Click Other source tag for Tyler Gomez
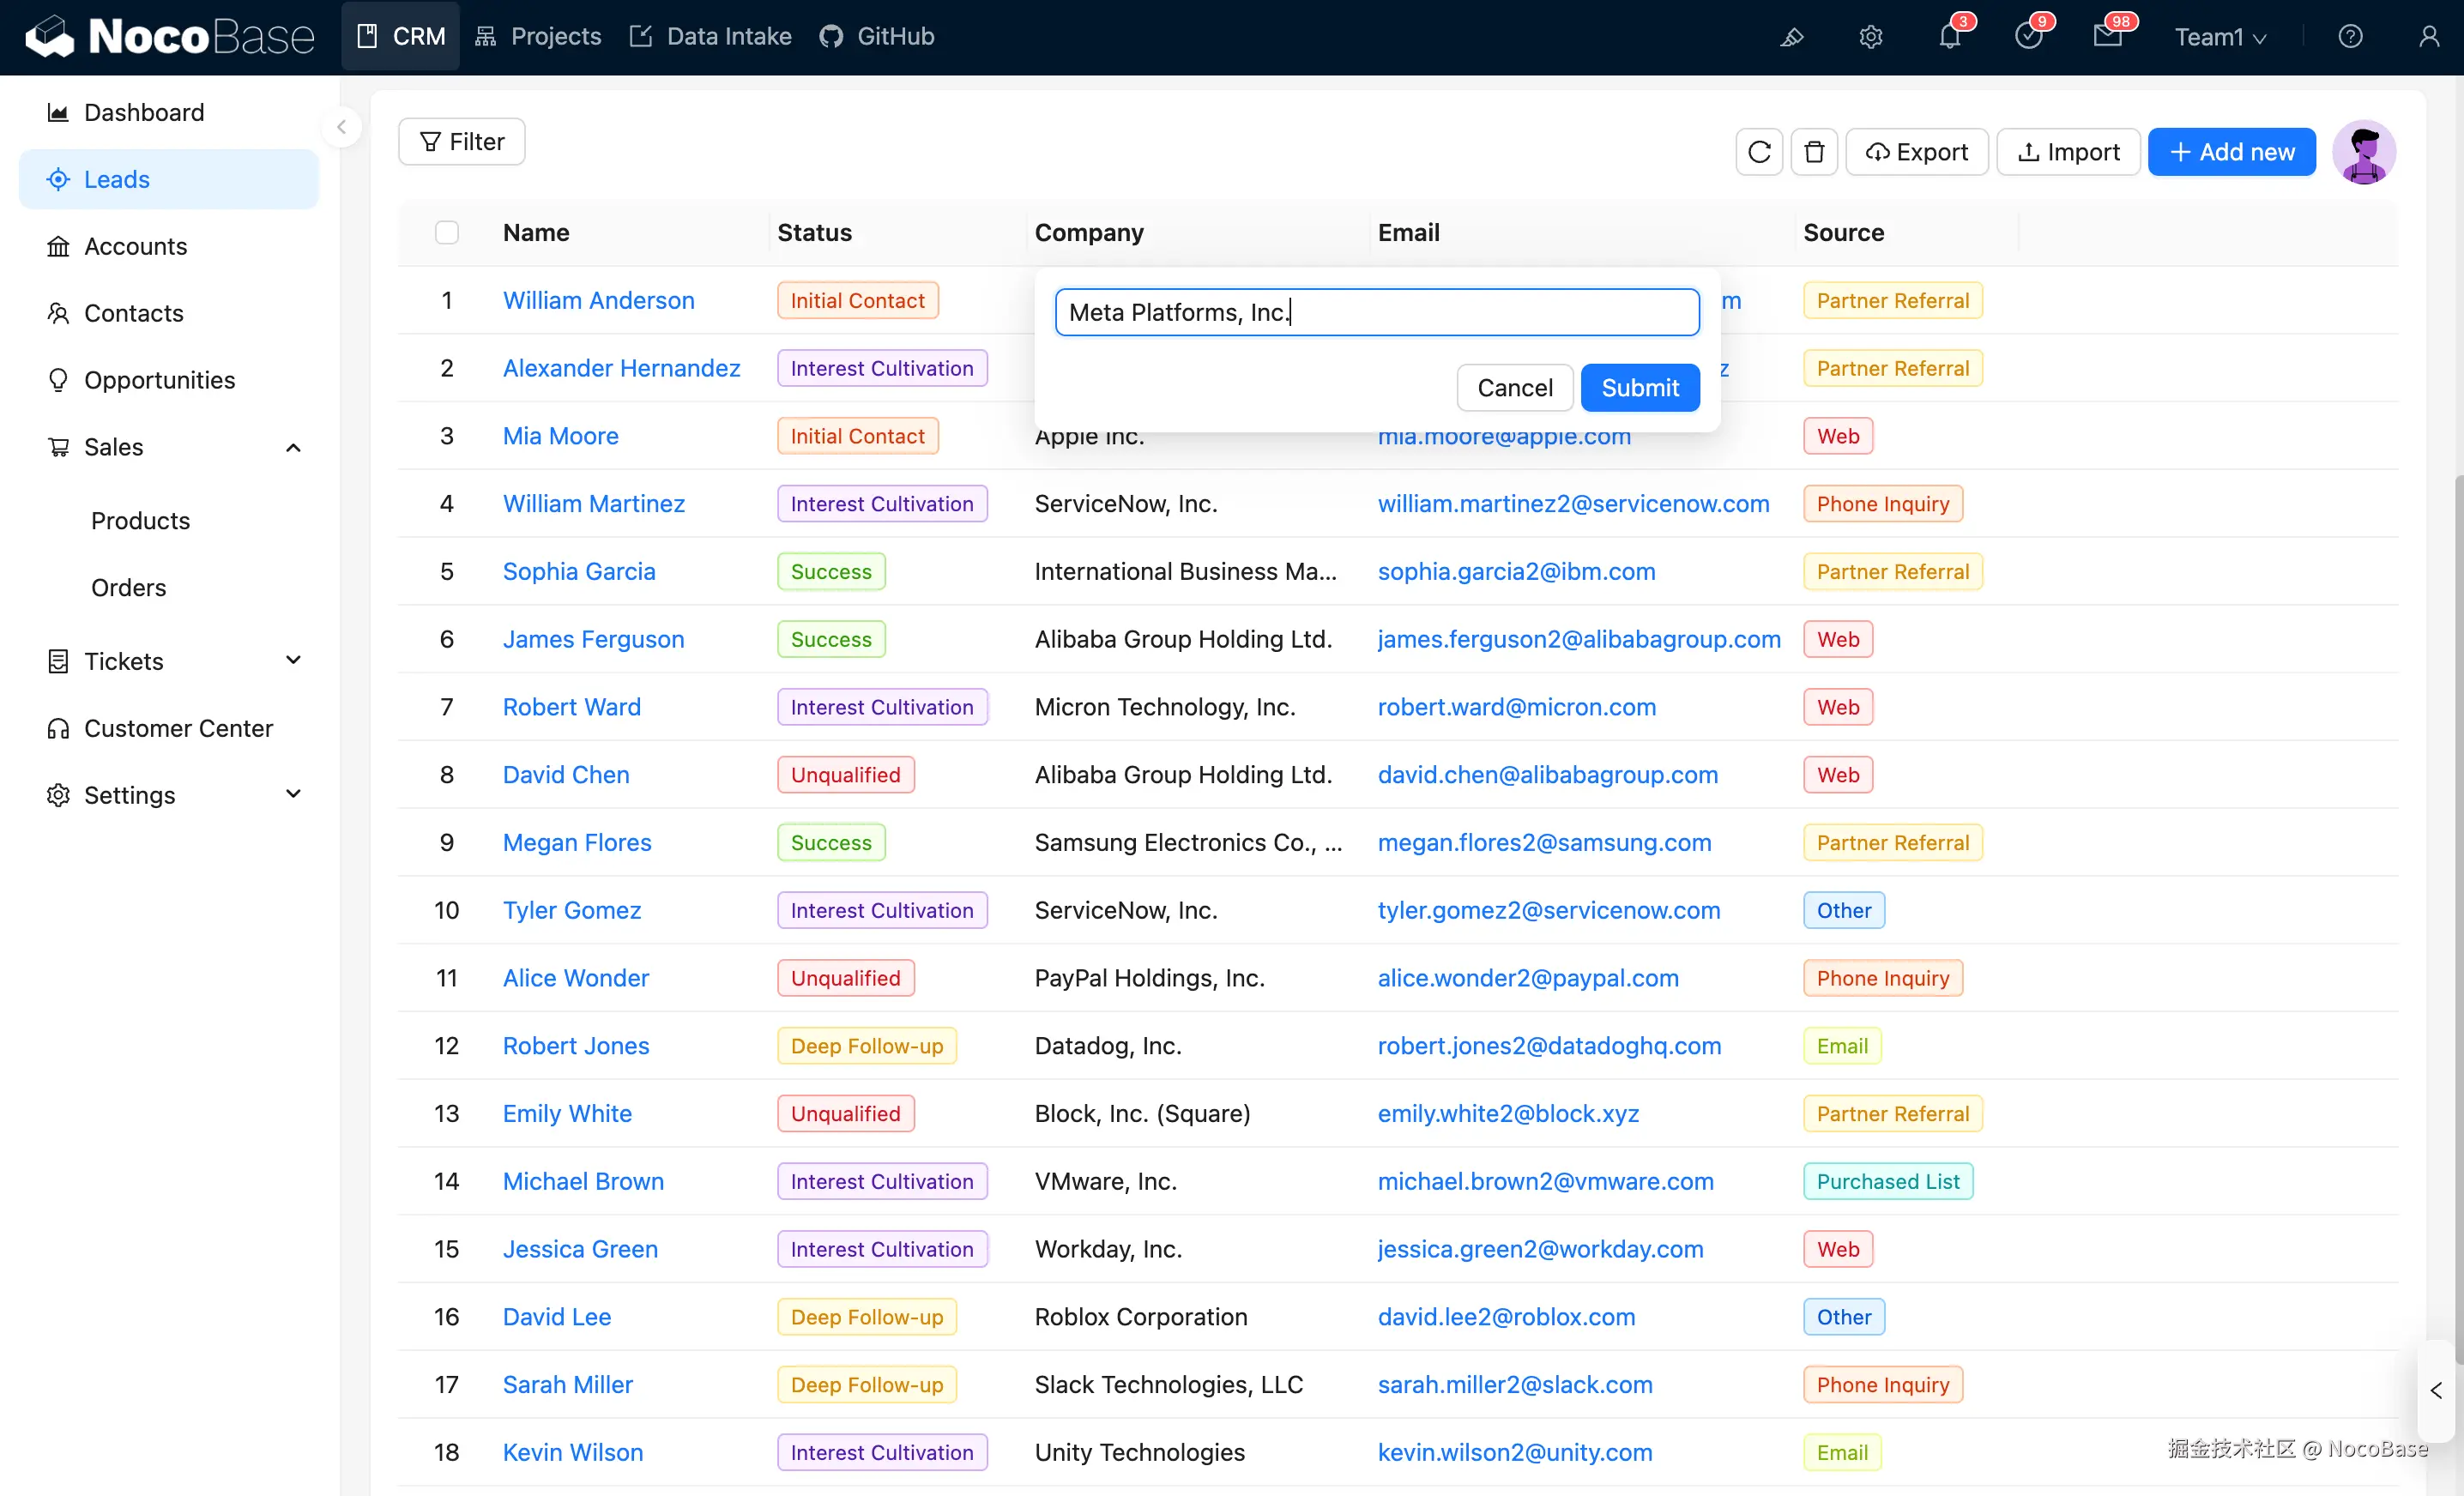 tap(1843, 911)
